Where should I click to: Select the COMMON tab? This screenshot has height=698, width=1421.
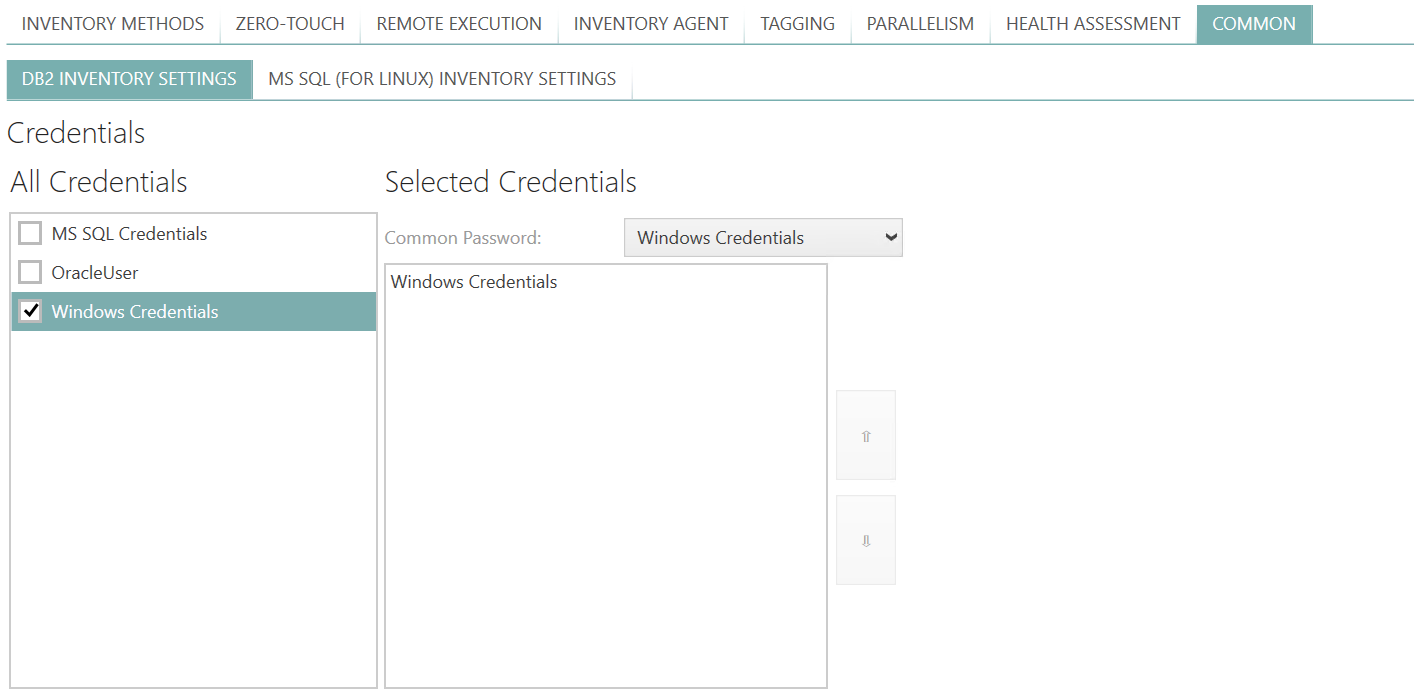[x=1254, y=23]
